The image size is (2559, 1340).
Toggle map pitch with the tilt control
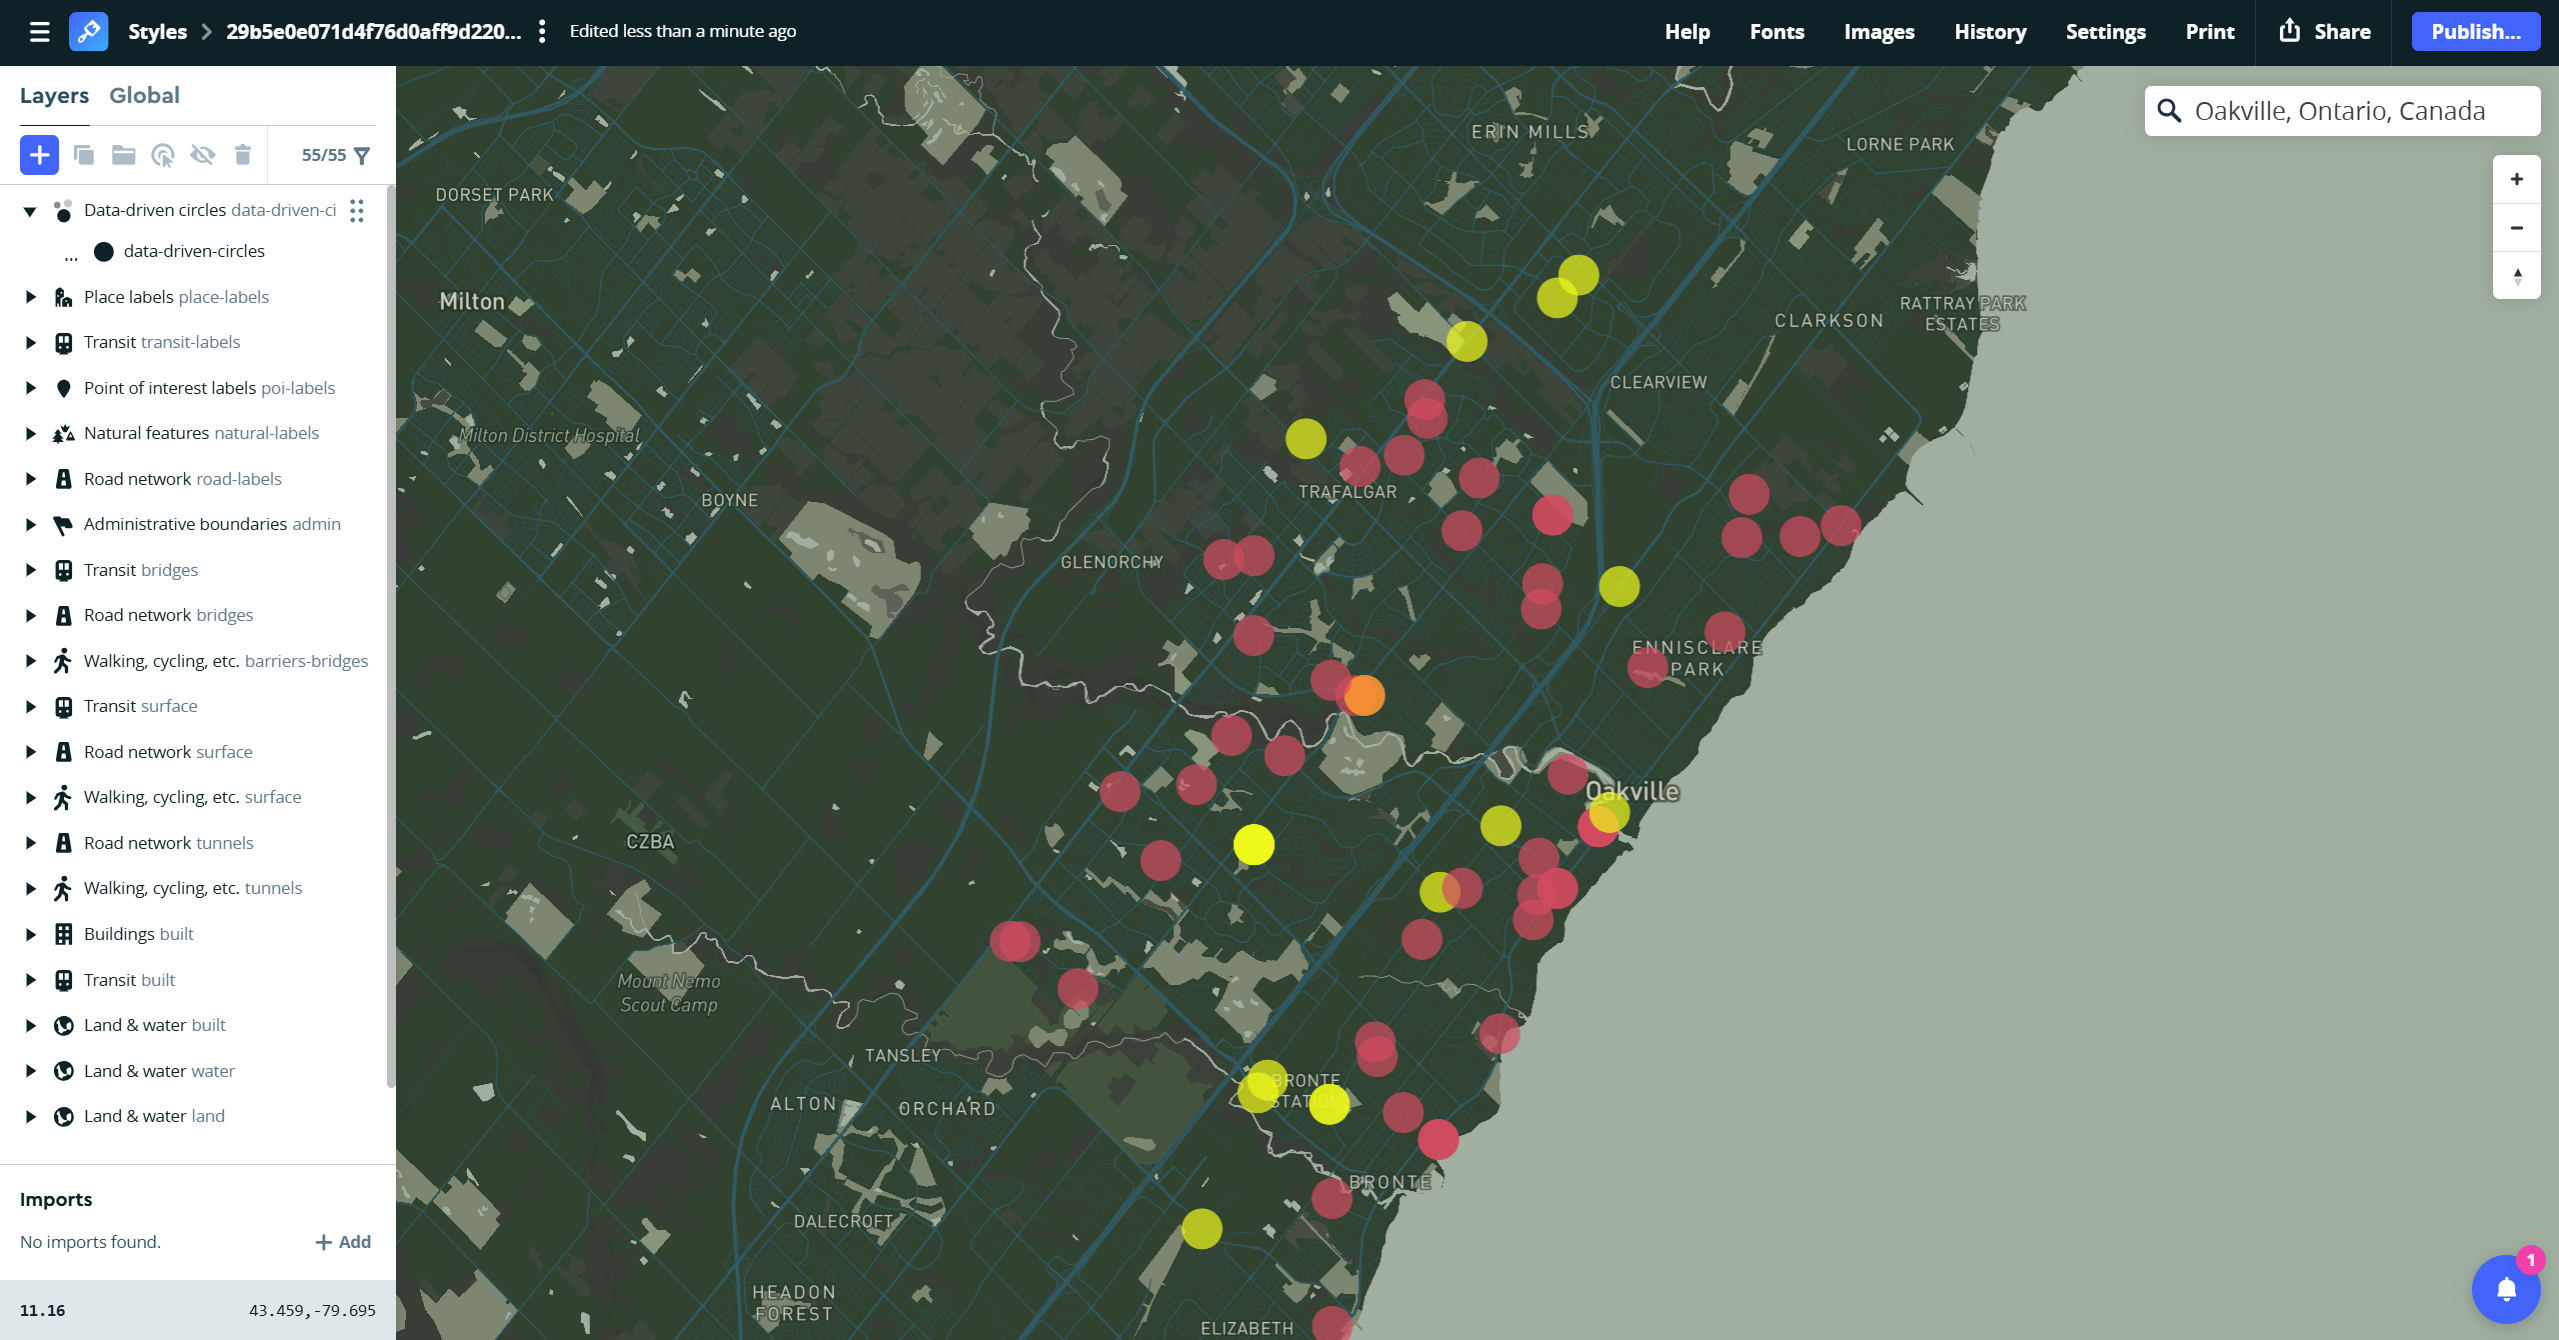[x=2515, y=276]
